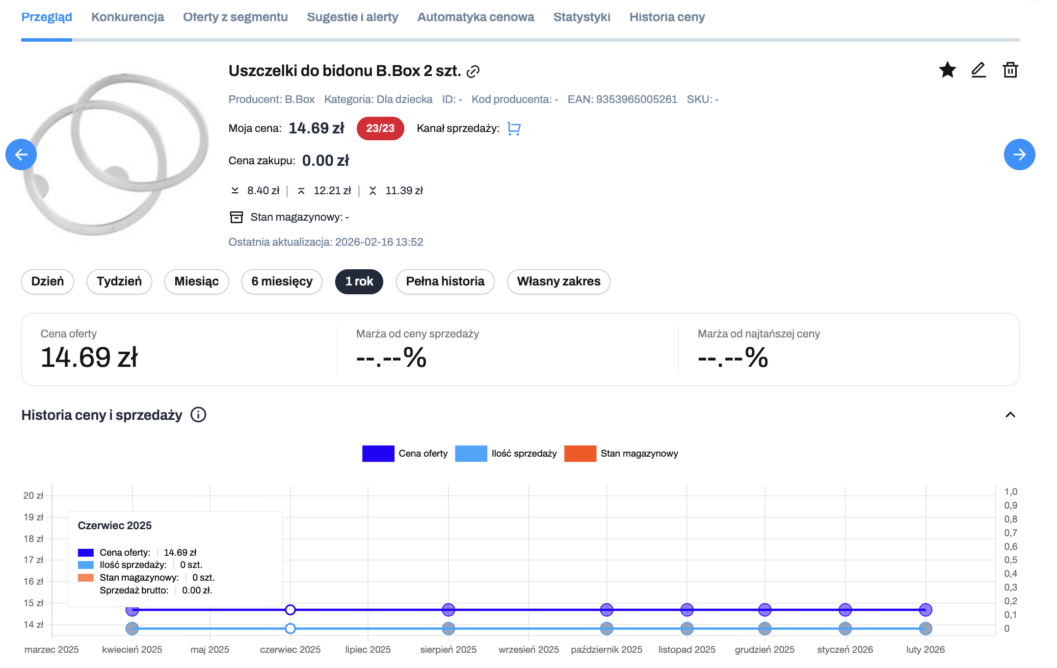Click the link icon beside product title
The height and width of the screenshot is (668, 1057).
pyautogui.click(x=474, y=71)
